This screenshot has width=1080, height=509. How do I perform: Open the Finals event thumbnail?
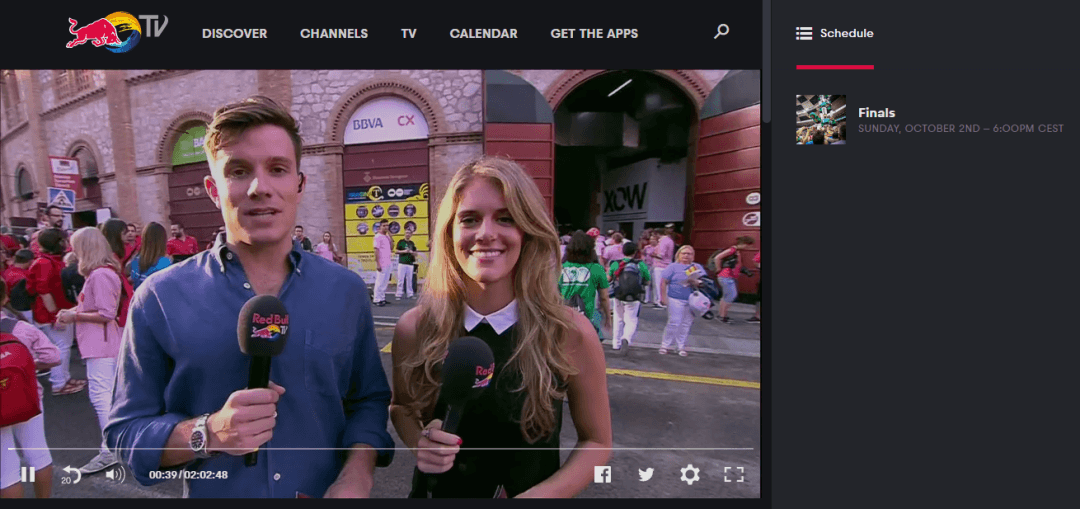(821, 119)
